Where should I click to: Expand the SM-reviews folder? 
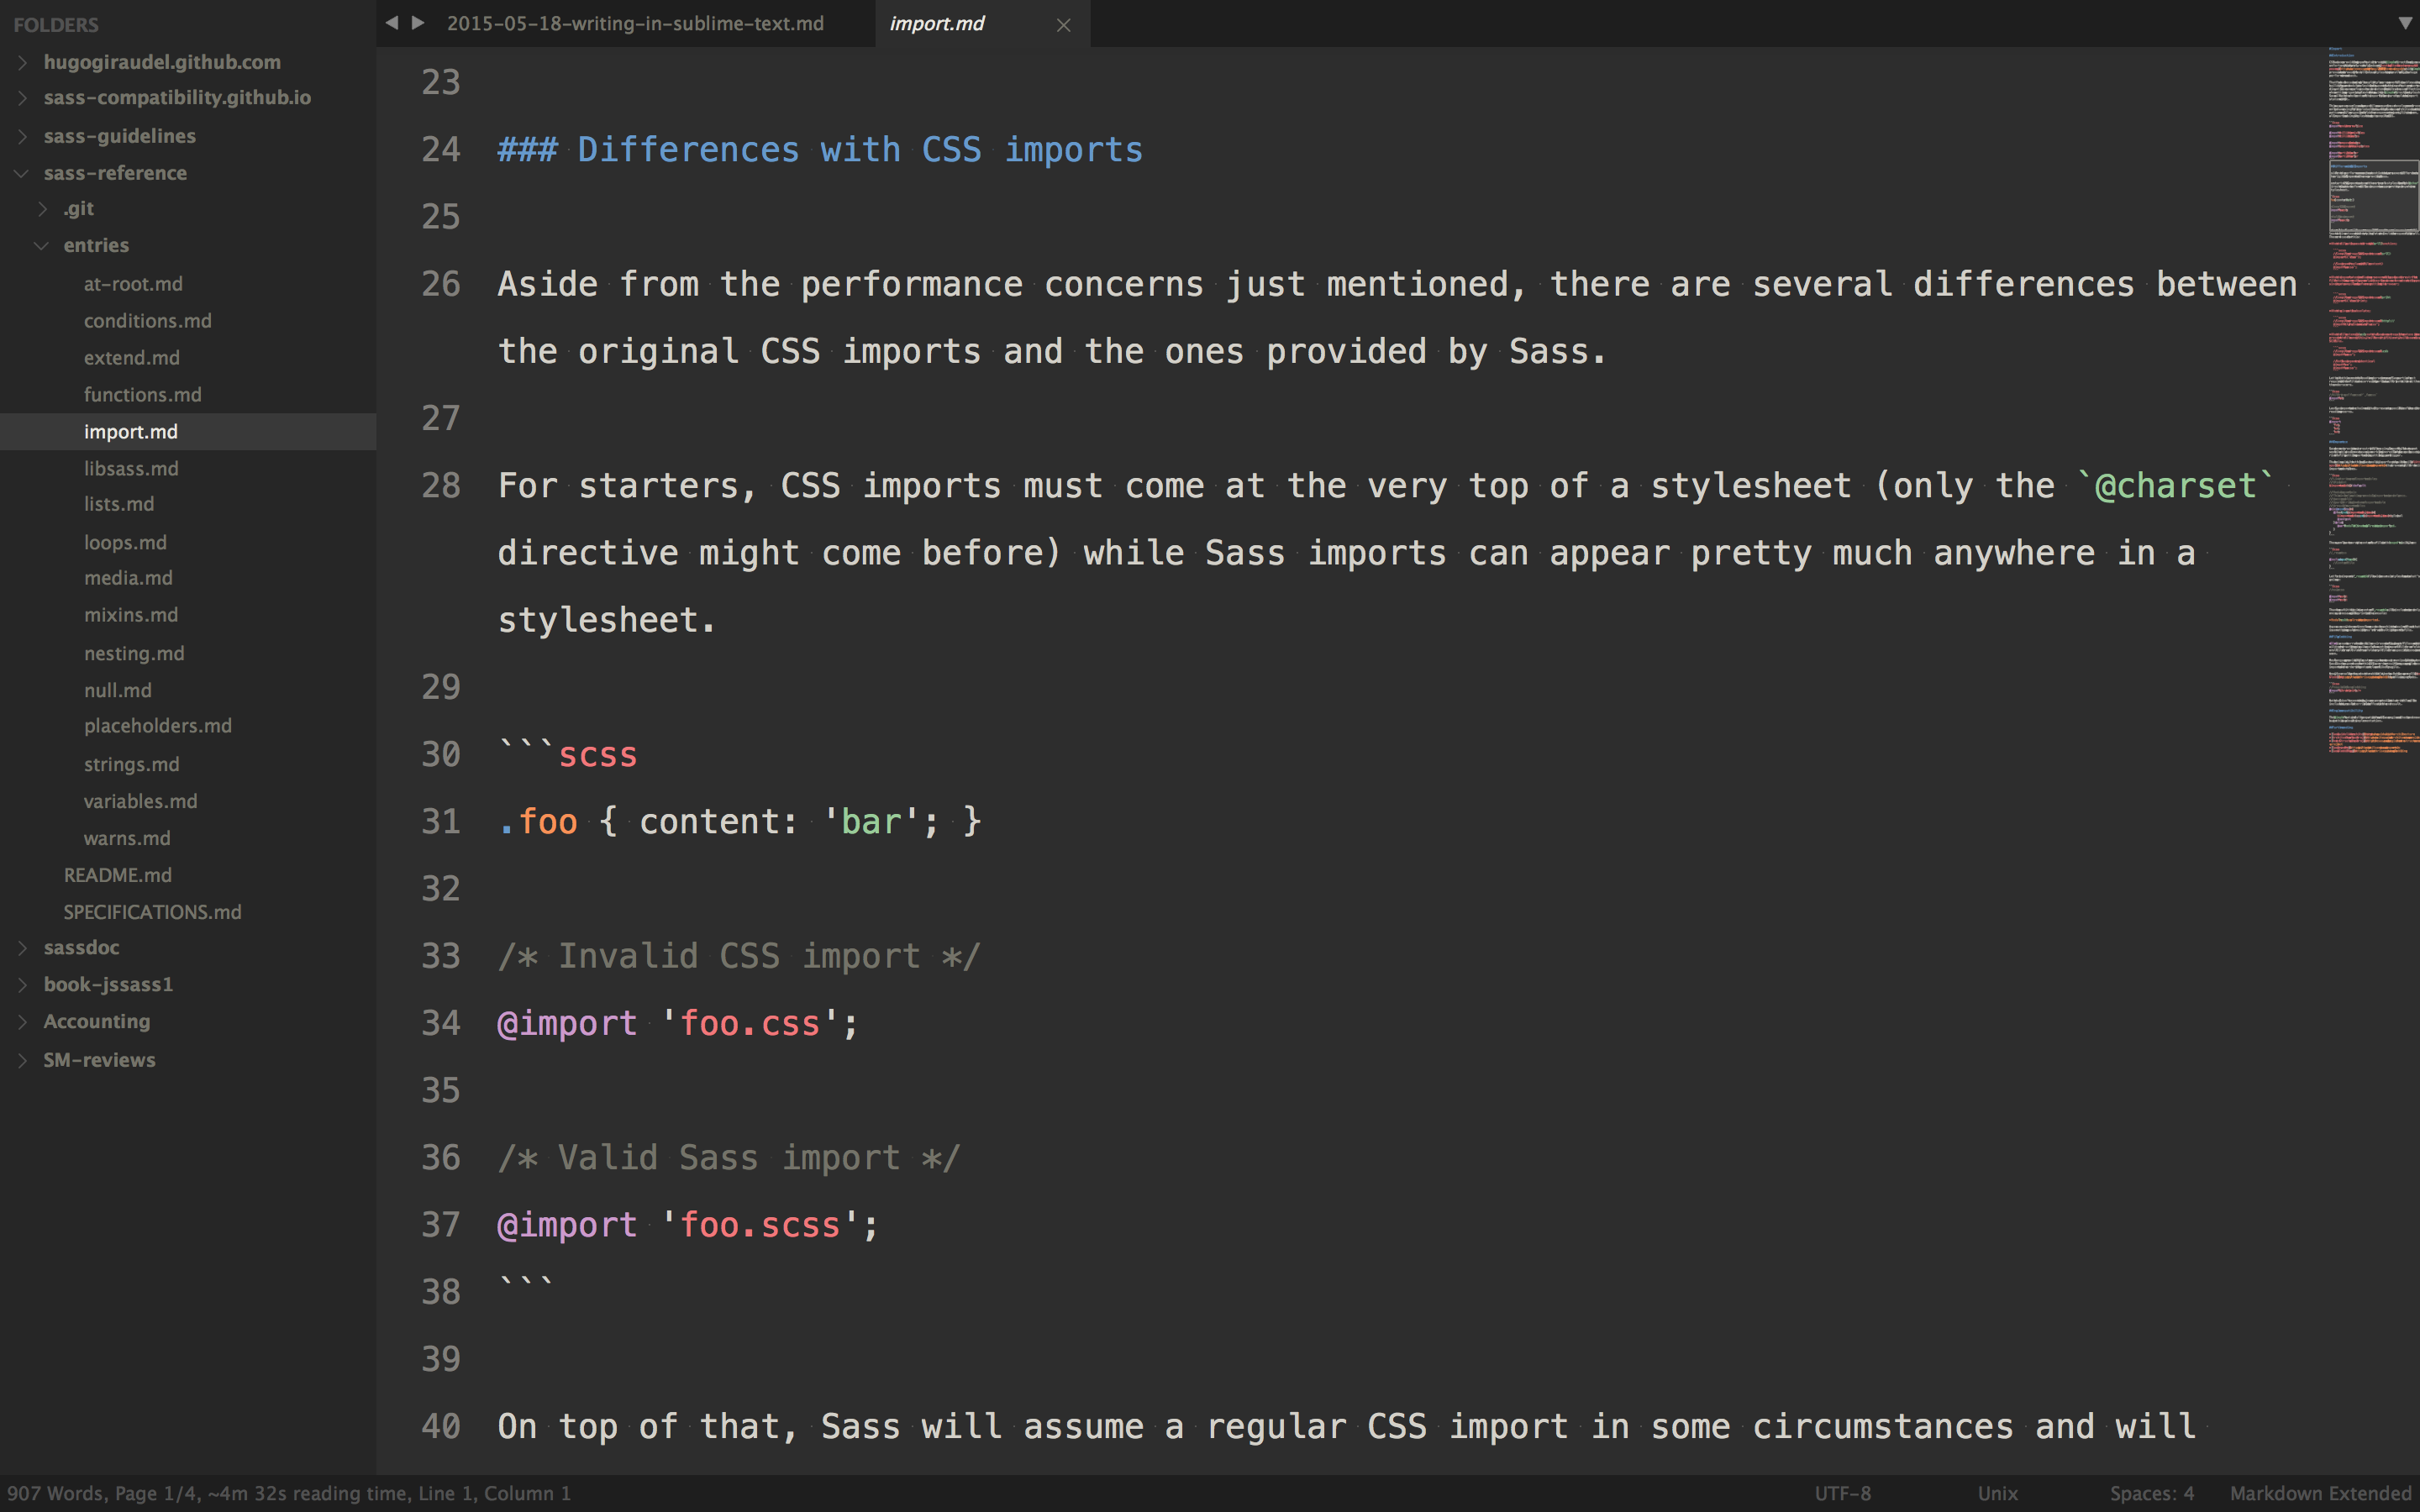pyautogui.click(x=22, y=1060)
